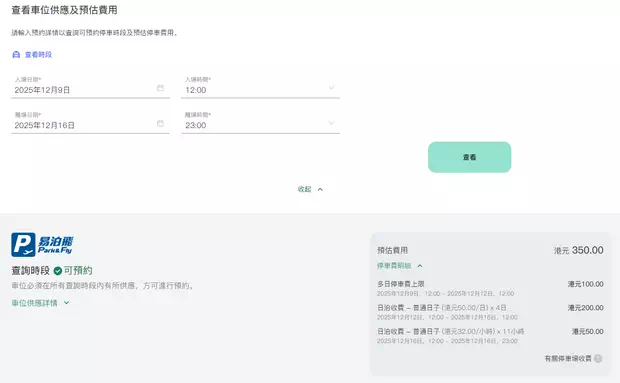Collapse the form with 收起

(310, 189)
